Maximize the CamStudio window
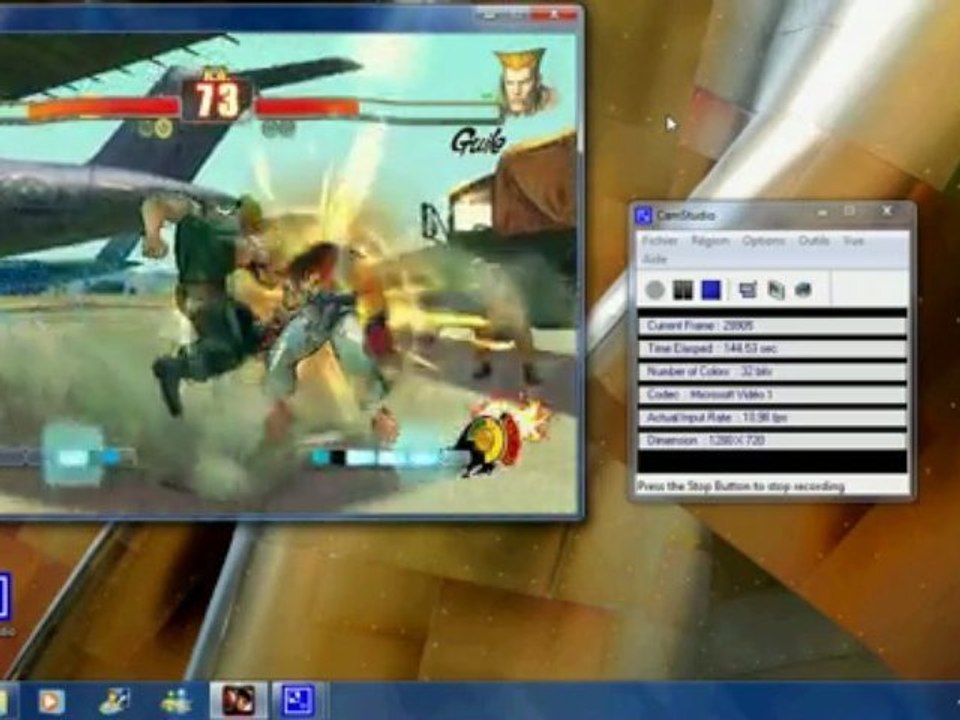 coord(850,211)
